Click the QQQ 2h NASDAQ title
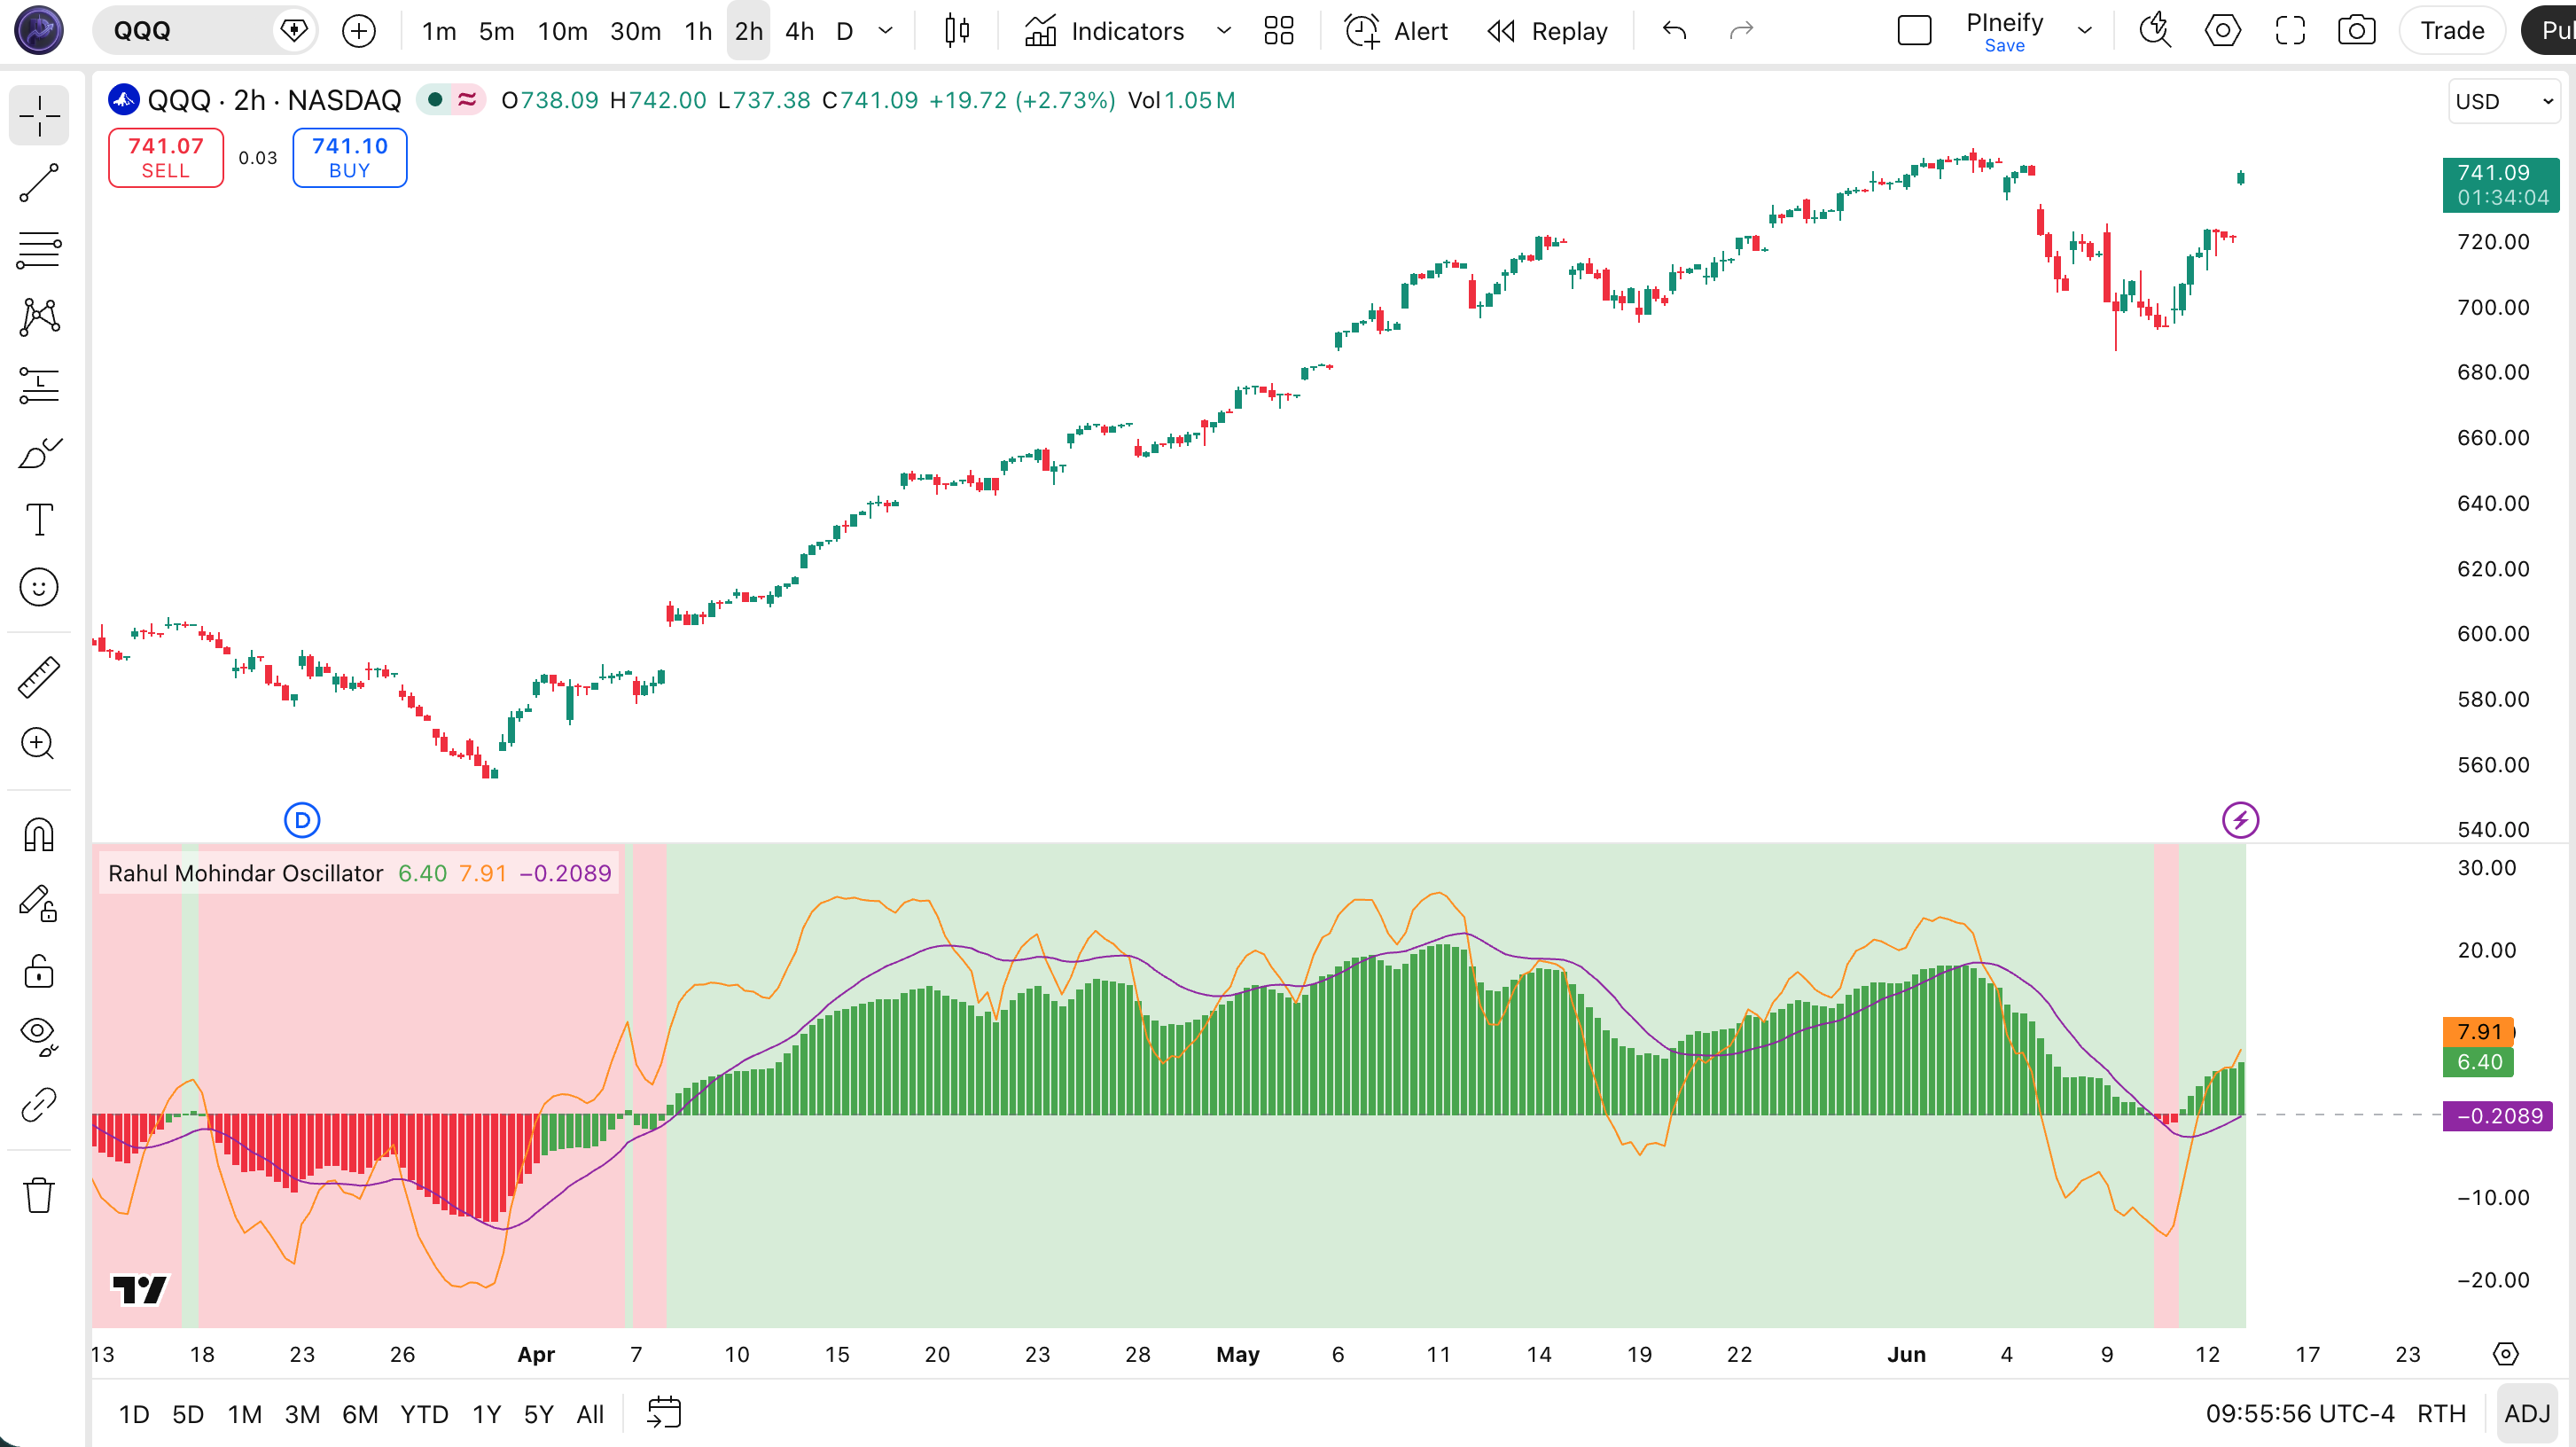The width and height of the screenshot is (2576, 1447). point(274,99)
